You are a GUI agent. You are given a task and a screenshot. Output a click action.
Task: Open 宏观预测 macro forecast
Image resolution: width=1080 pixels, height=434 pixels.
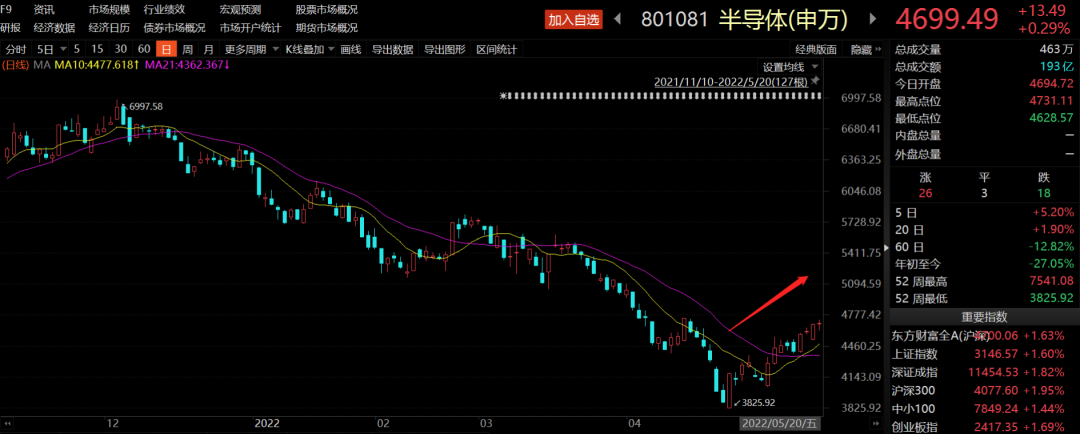click(x=240, y=10)
